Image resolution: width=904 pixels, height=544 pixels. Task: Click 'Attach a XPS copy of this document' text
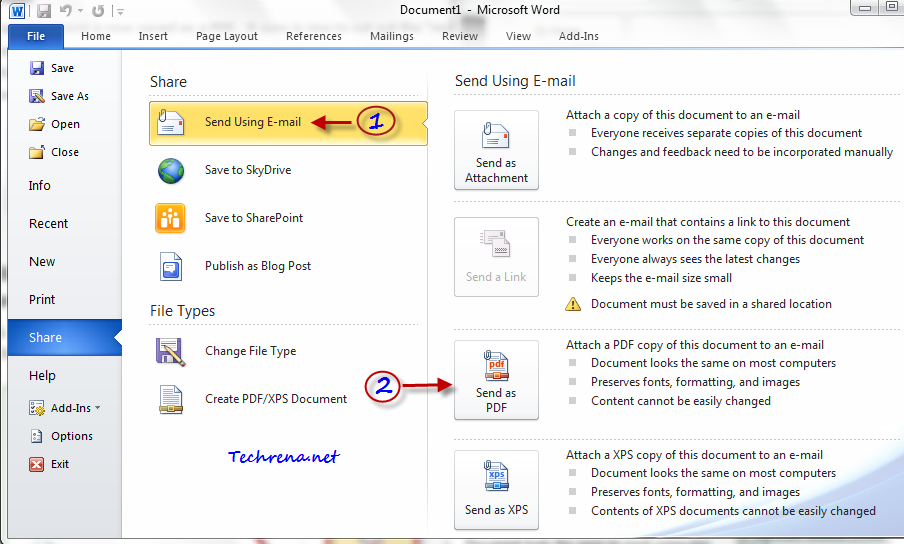tap(694, 455)
